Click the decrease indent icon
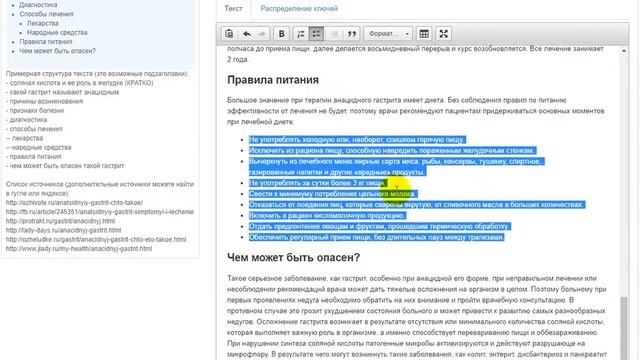This screenshot has width=640, height=360. click(x=334, y=34)
